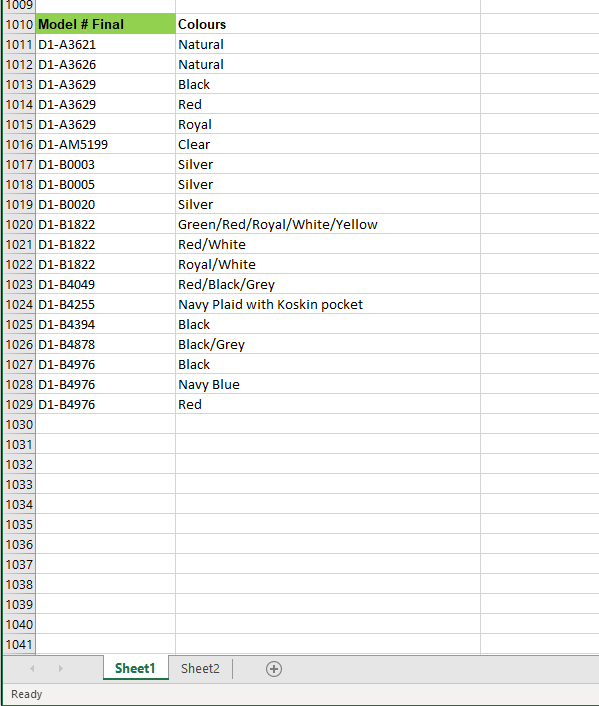
Task: Select the Sheet1 tab
Action: pyautogui.click(x=135, y=669)
